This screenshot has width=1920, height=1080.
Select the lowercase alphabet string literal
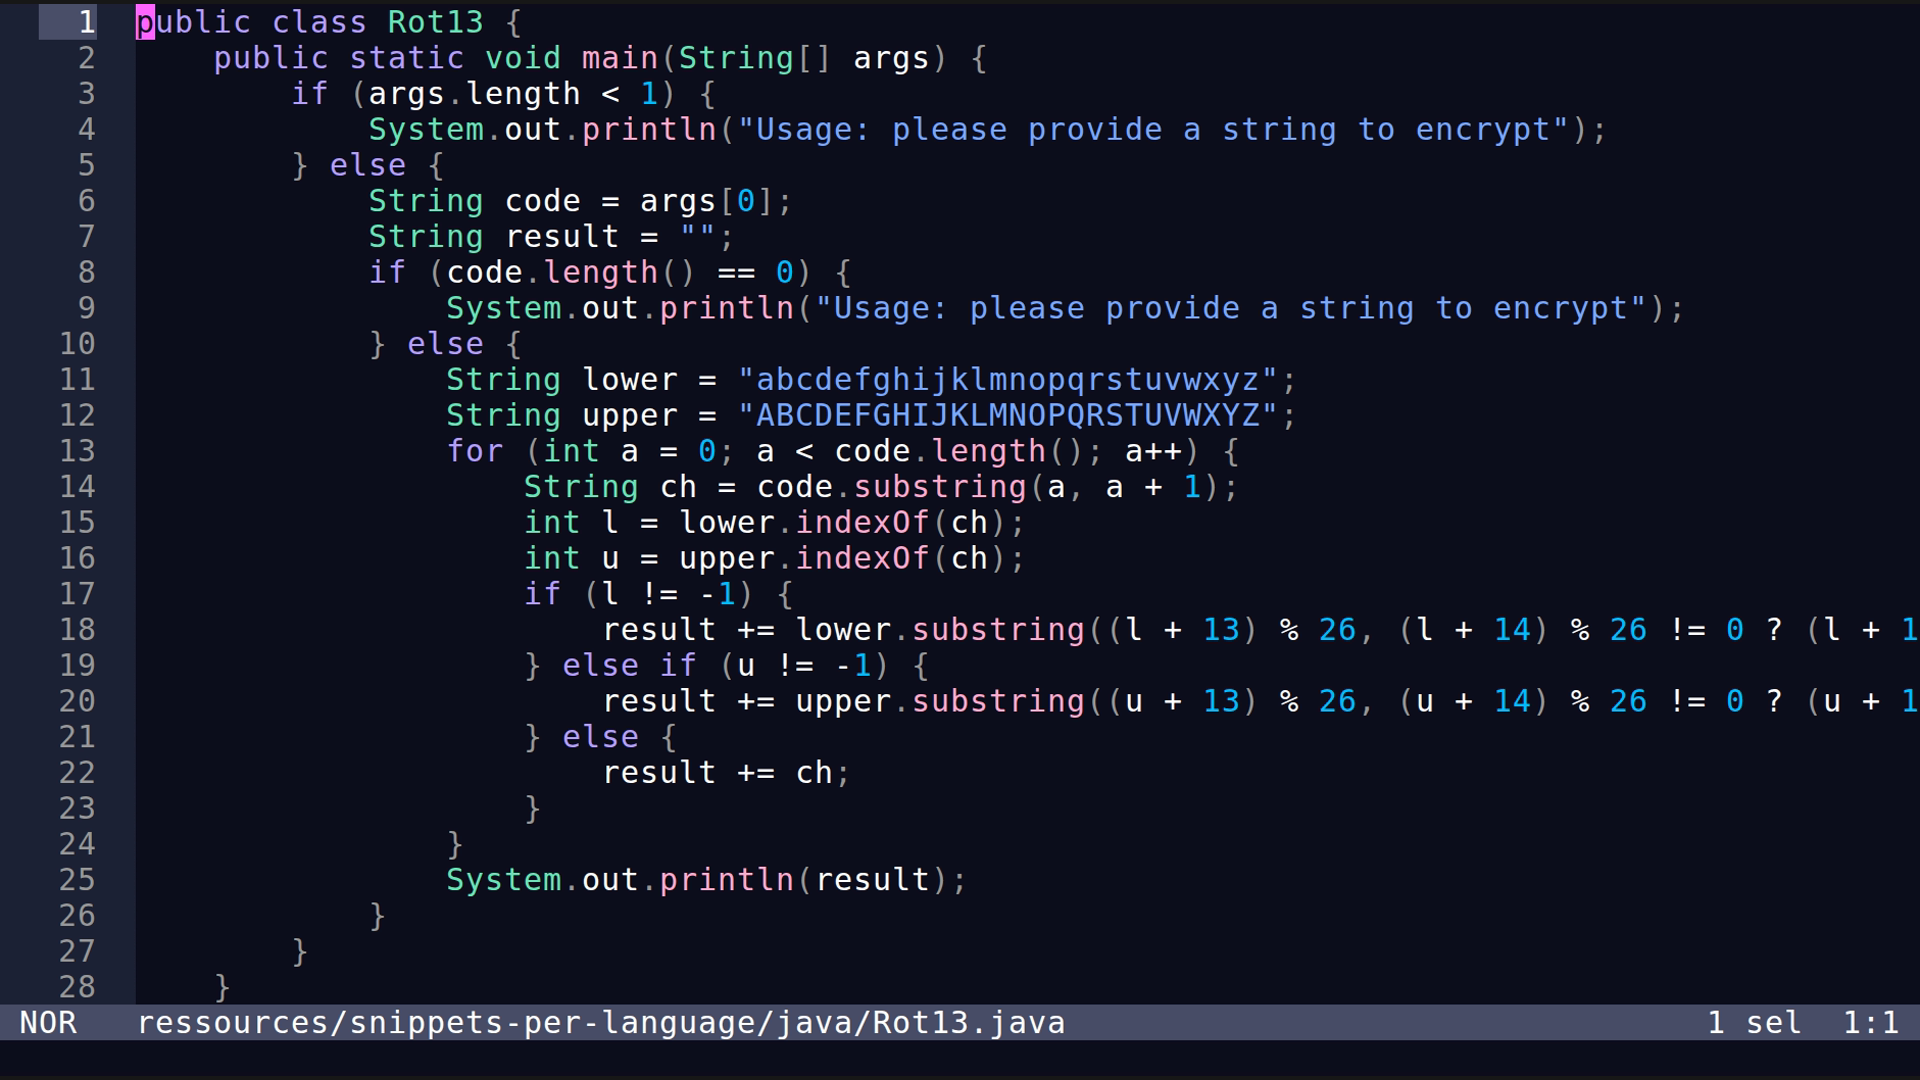[x=1013, y=379]
